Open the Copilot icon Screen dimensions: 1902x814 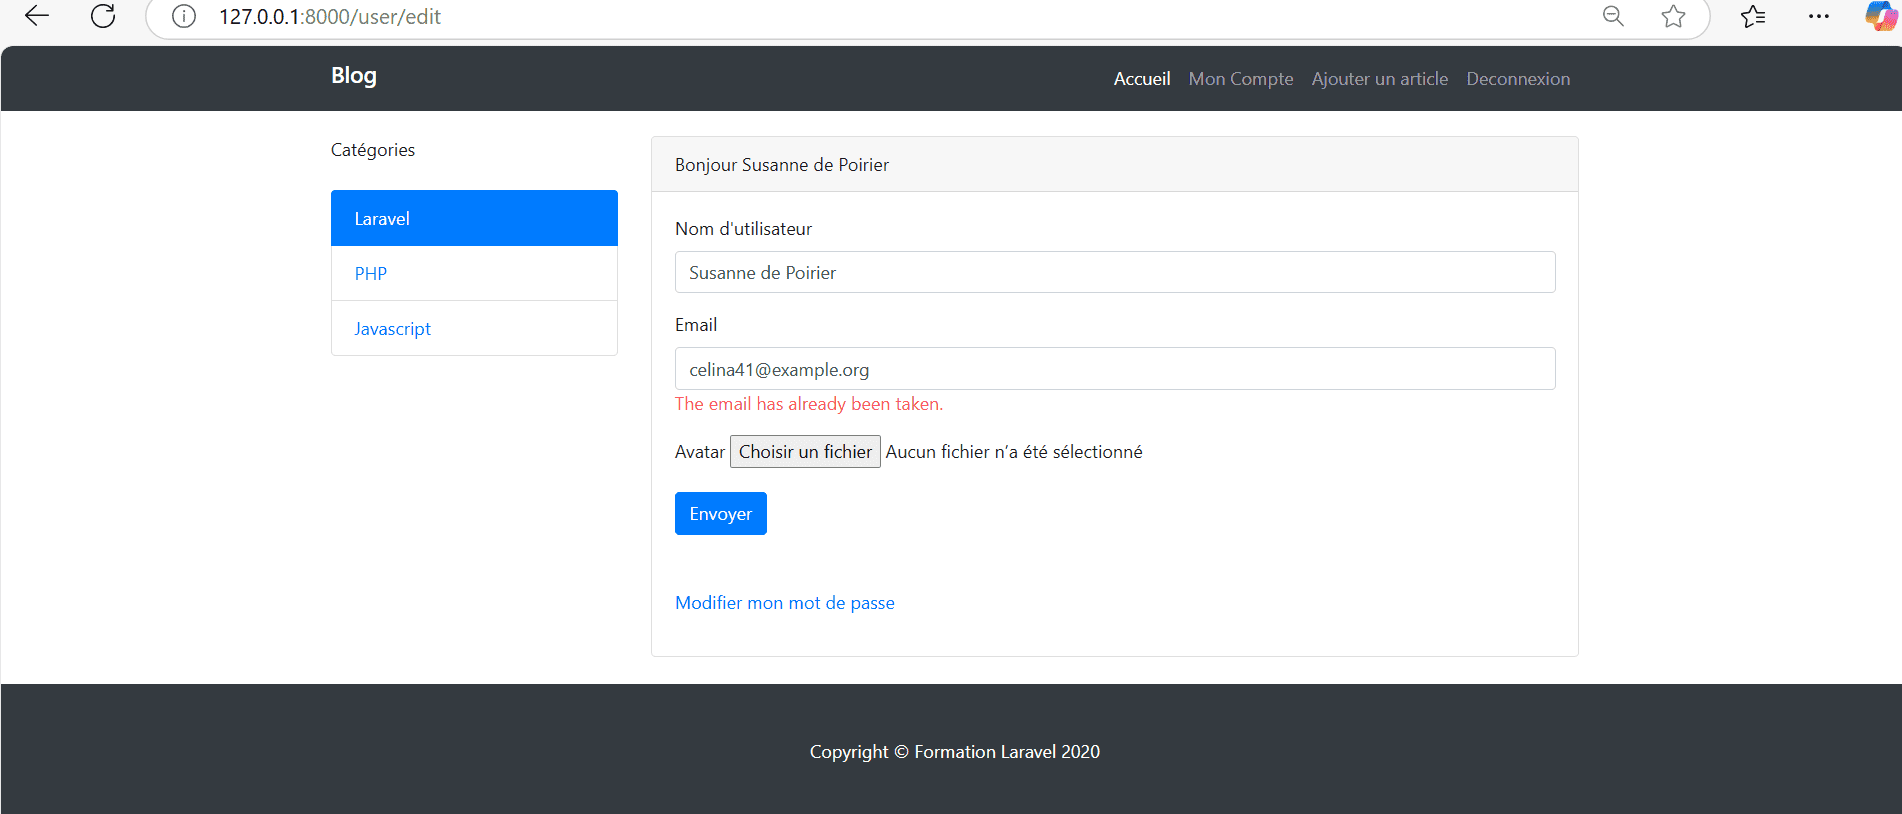(x=1881, y=16)
